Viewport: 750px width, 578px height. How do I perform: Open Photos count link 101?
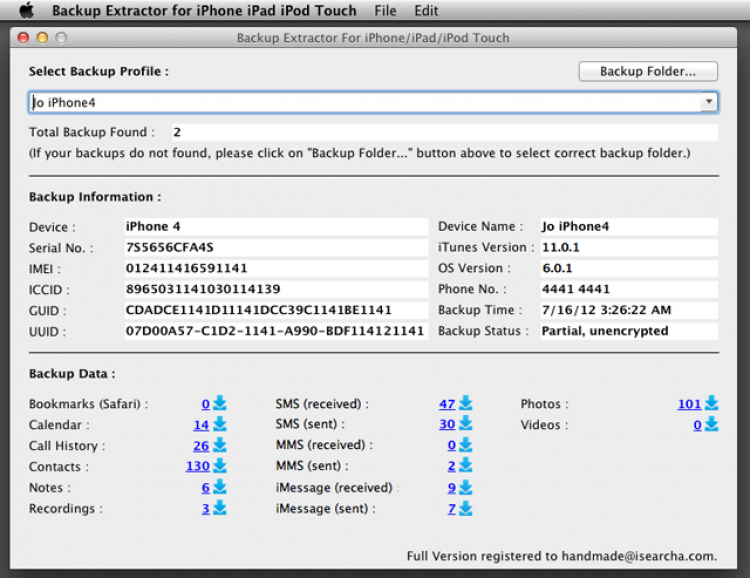(689, 404)
